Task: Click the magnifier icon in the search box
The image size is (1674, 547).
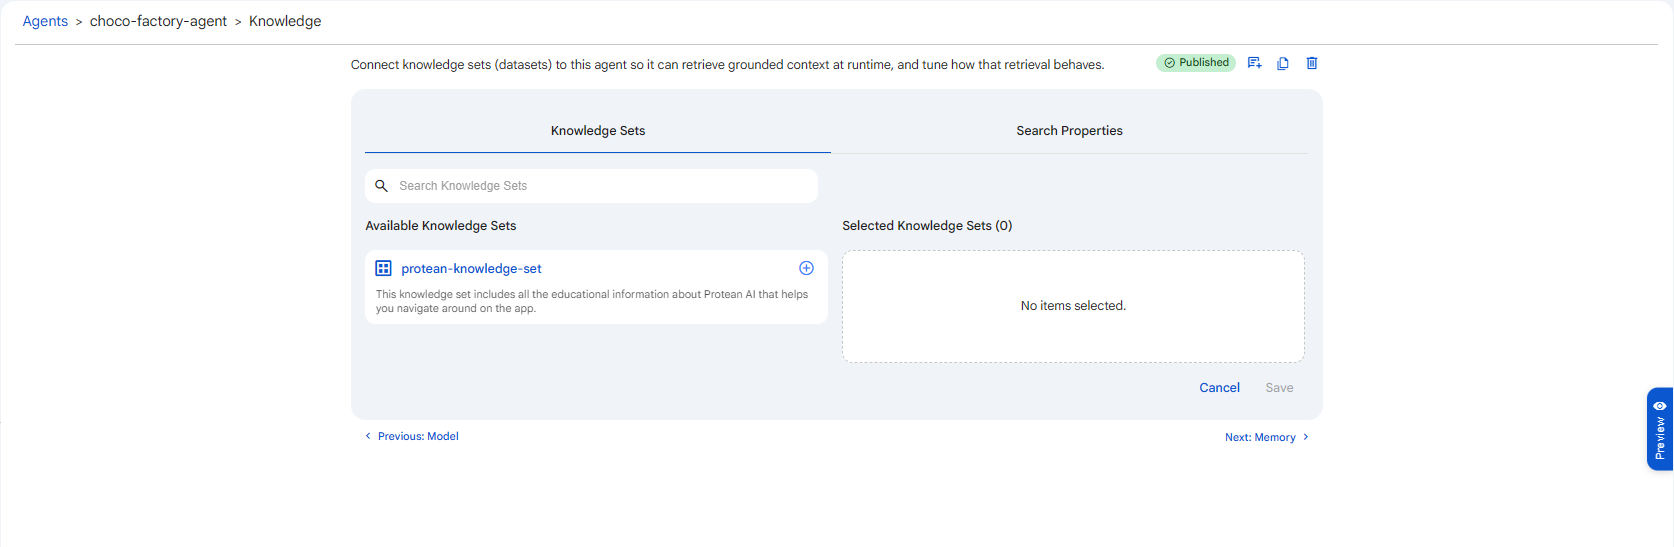Action: [381, 186]
